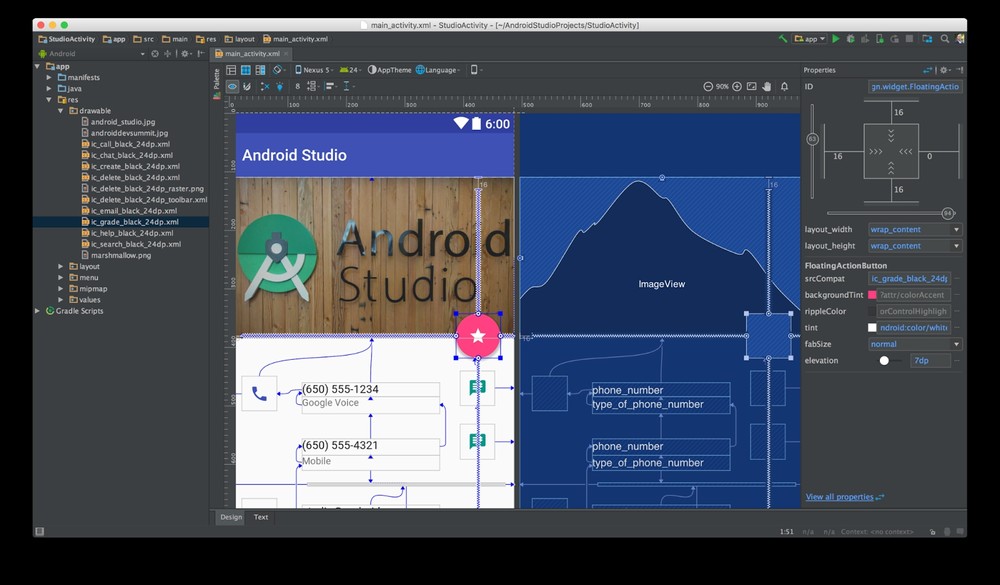Zoom in the layout with plus icon
The width and height of the screenshot is (1000, 585).
[x=737, y=87]
